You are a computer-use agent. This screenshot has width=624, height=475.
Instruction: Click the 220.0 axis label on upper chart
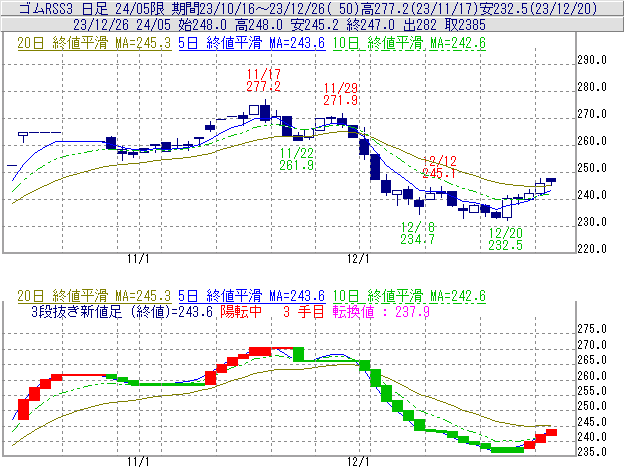(592, 249)
